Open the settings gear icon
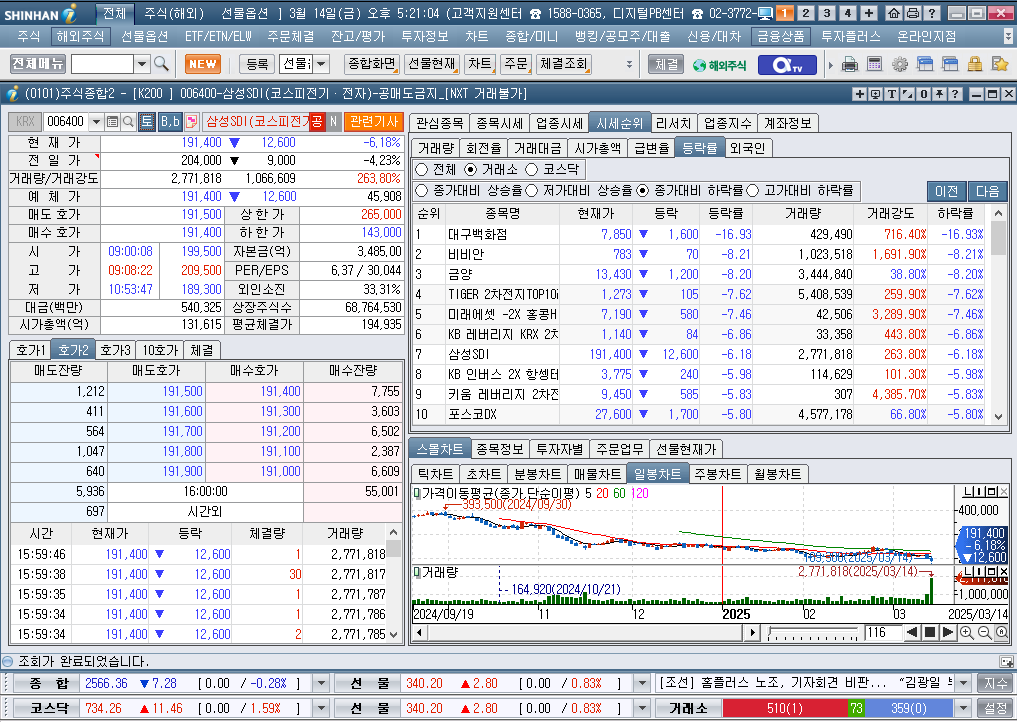Screen dimensions: 1017x722 [900, 64]
